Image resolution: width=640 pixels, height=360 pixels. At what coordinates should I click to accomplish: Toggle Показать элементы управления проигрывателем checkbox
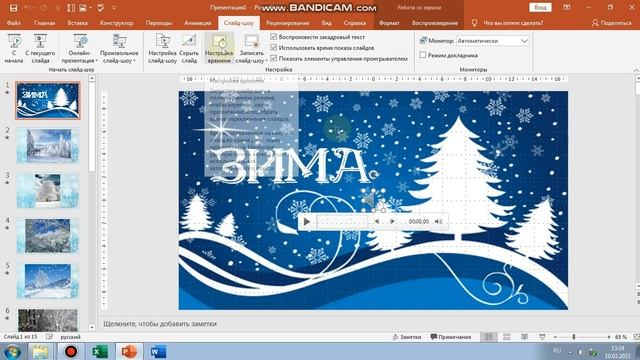point(274,59)
